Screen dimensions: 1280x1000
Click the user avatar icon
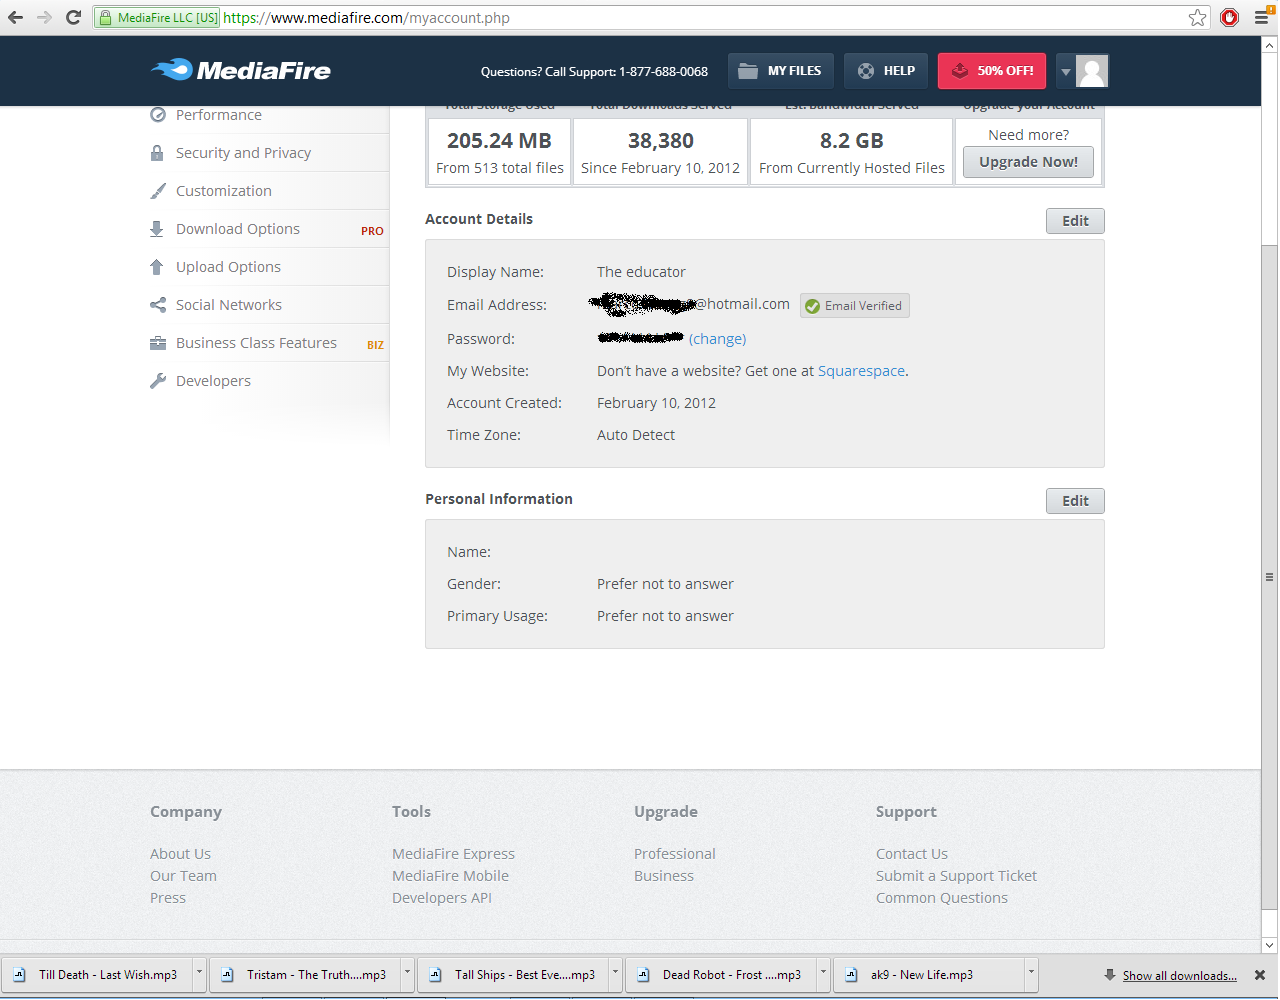(x=1092, y=71)
